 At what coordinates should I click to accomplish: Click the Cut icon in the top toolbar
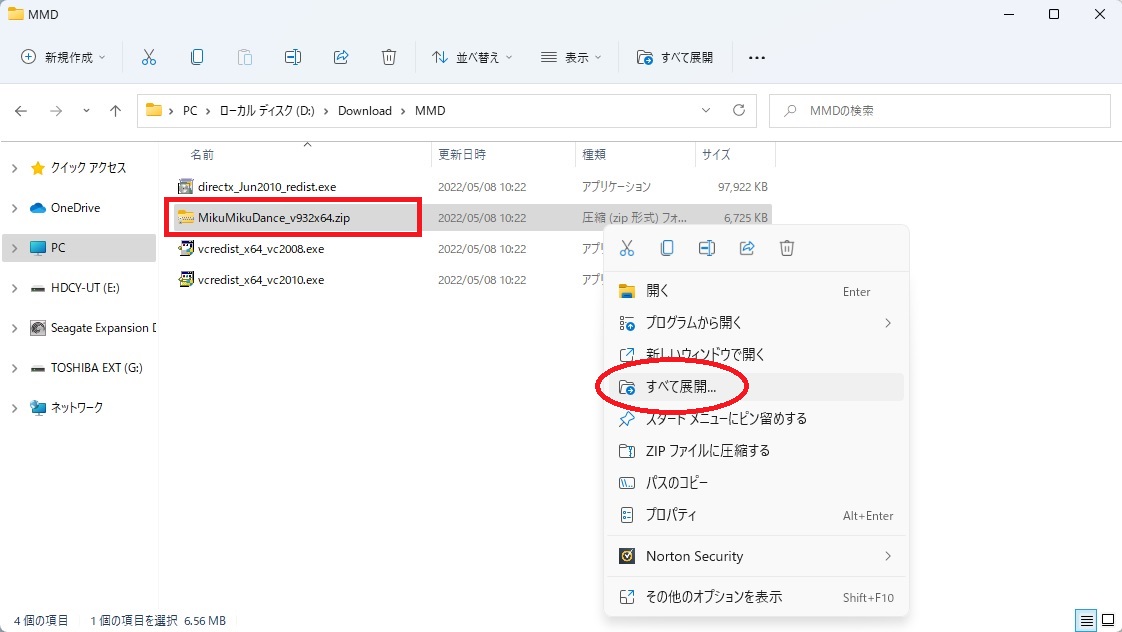point(149,57)
